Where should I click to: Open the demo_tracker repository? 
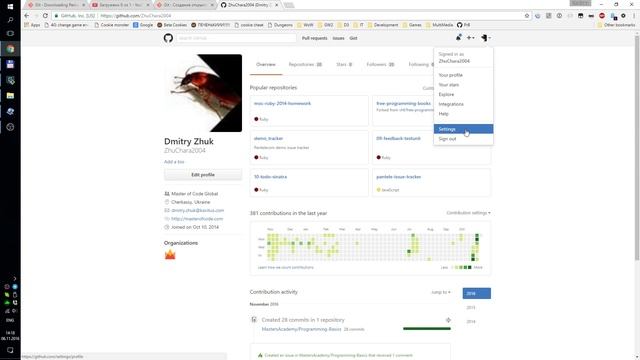(x=268, y=138)
